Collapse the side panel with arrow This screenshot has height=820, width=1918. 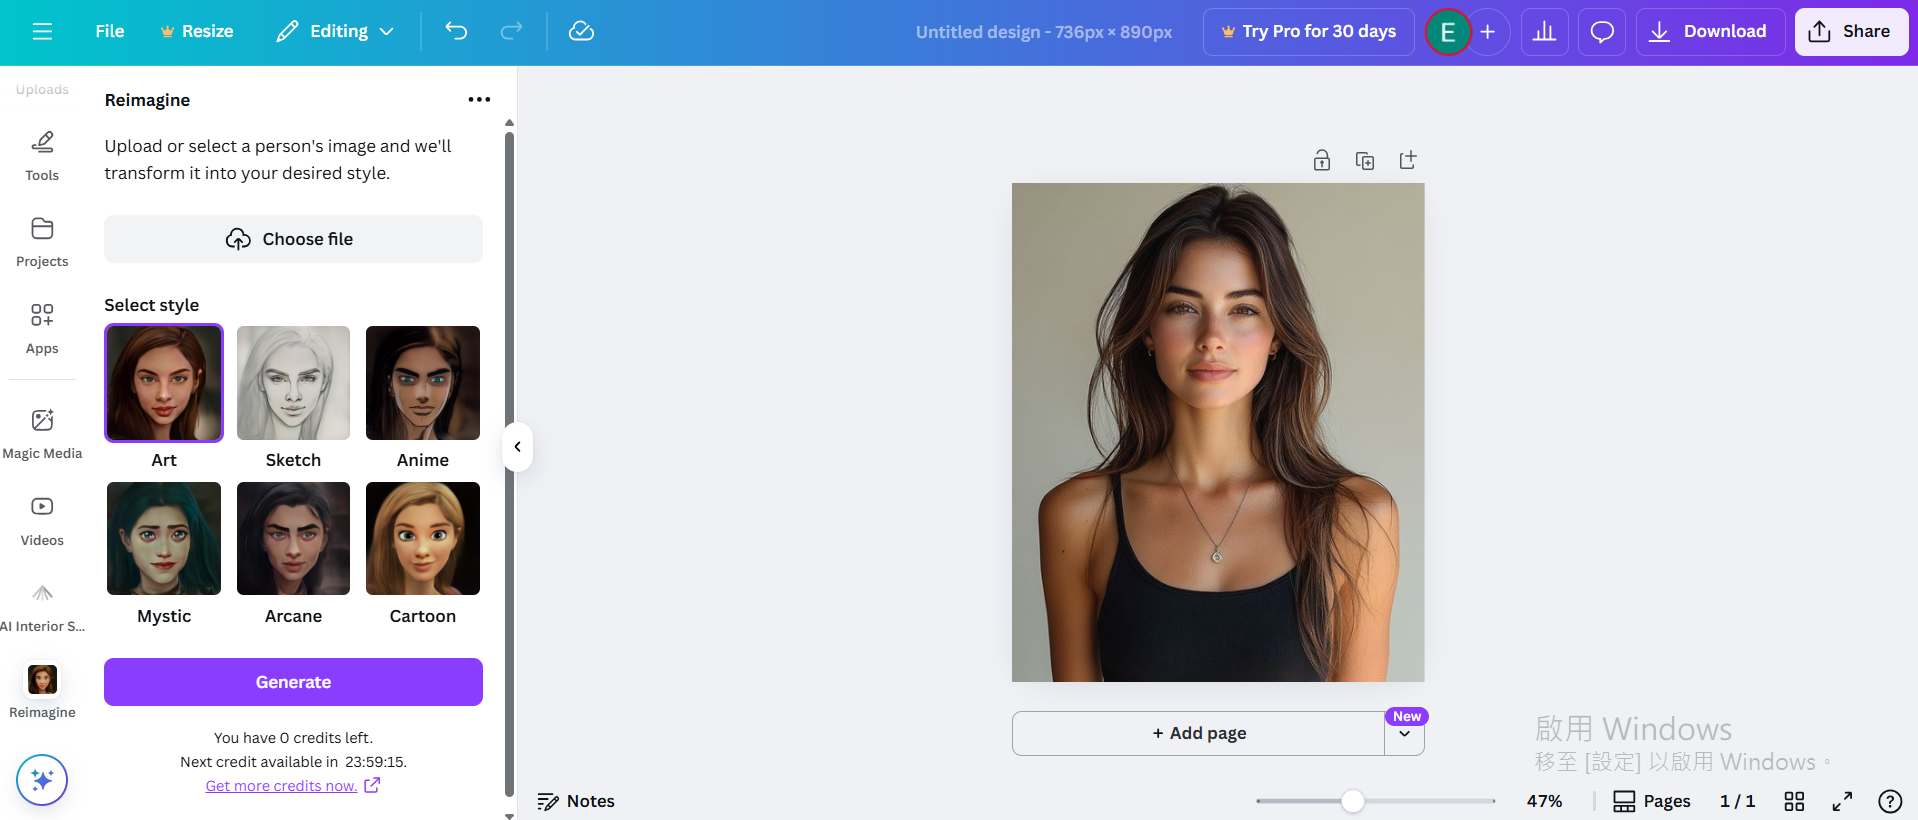click(x=517, y=447)
